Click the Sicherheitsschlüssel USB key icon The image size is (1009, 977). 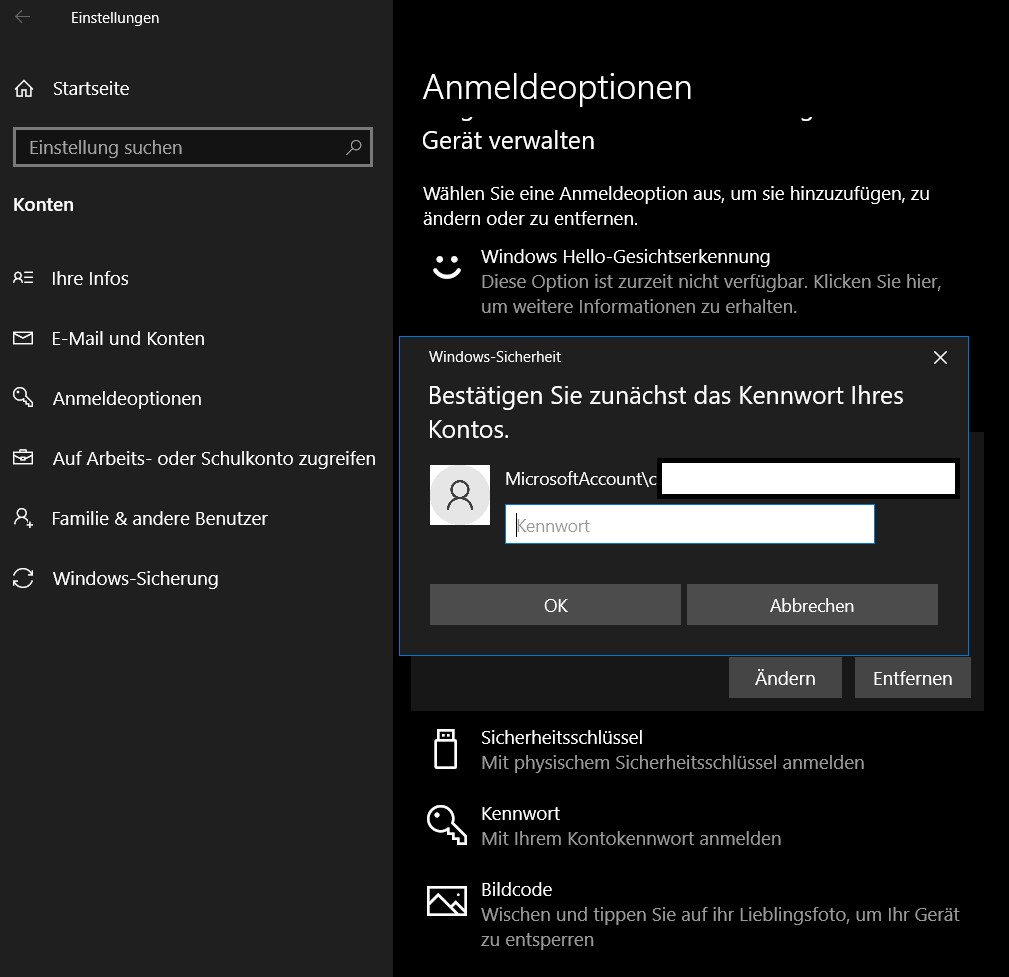tap(445, 749)
